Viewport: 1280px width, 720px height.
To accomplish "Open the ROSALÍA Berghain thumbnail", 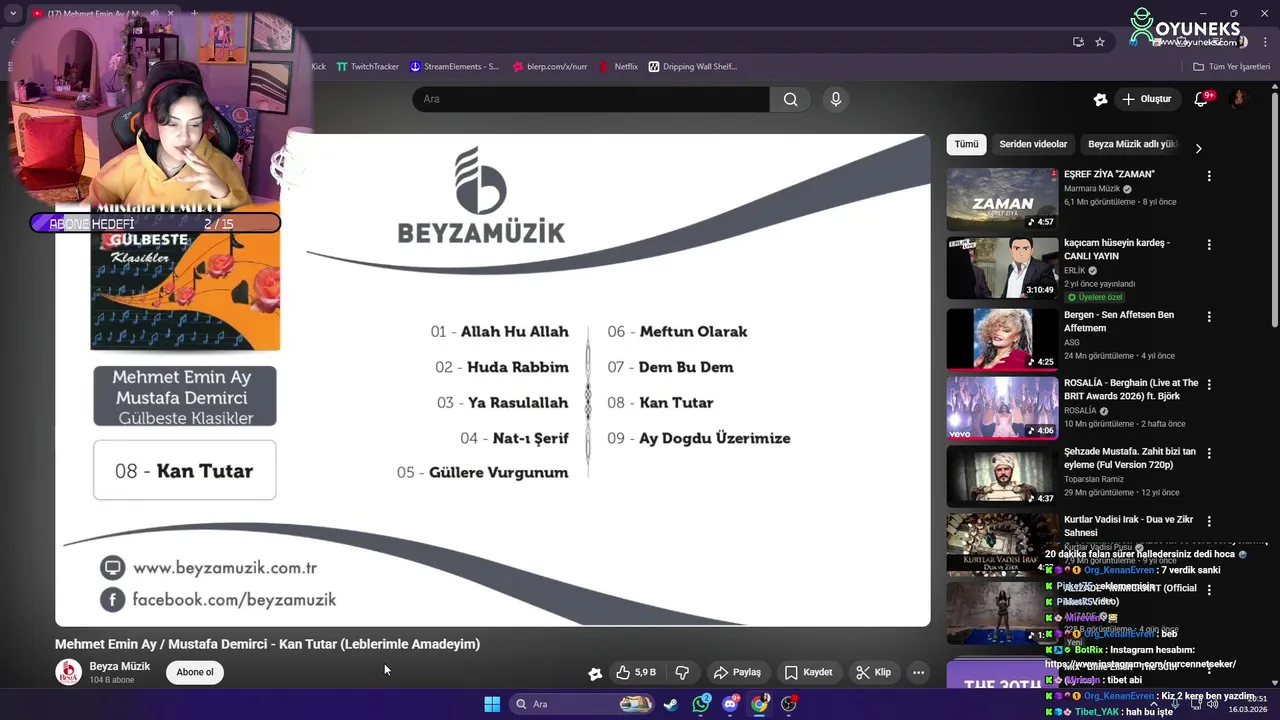I will (1002, 407).
